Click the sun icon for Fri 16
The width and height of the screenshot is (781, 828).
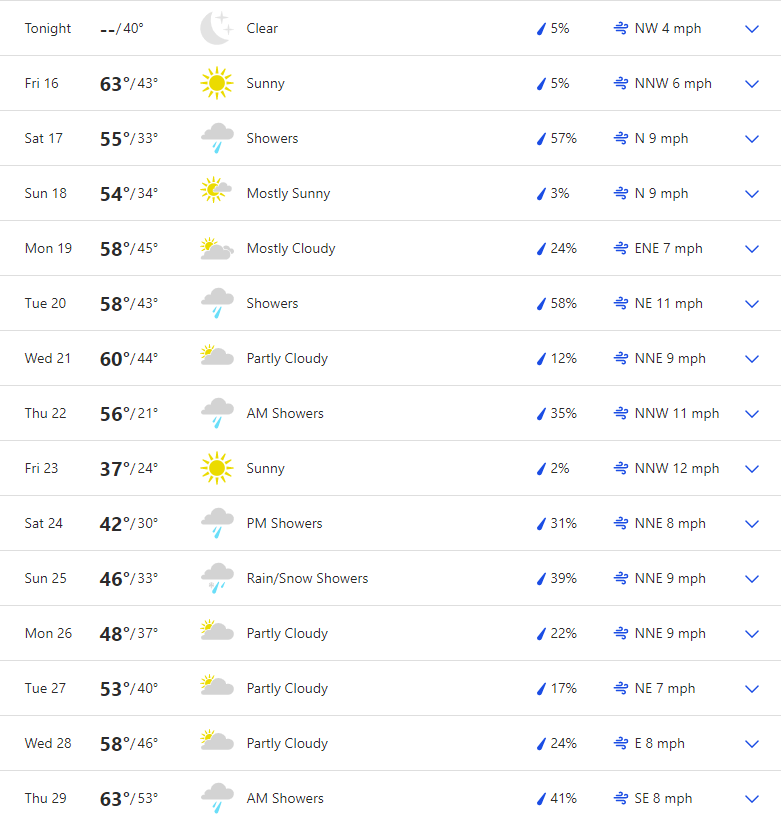(x=216, y=83)
